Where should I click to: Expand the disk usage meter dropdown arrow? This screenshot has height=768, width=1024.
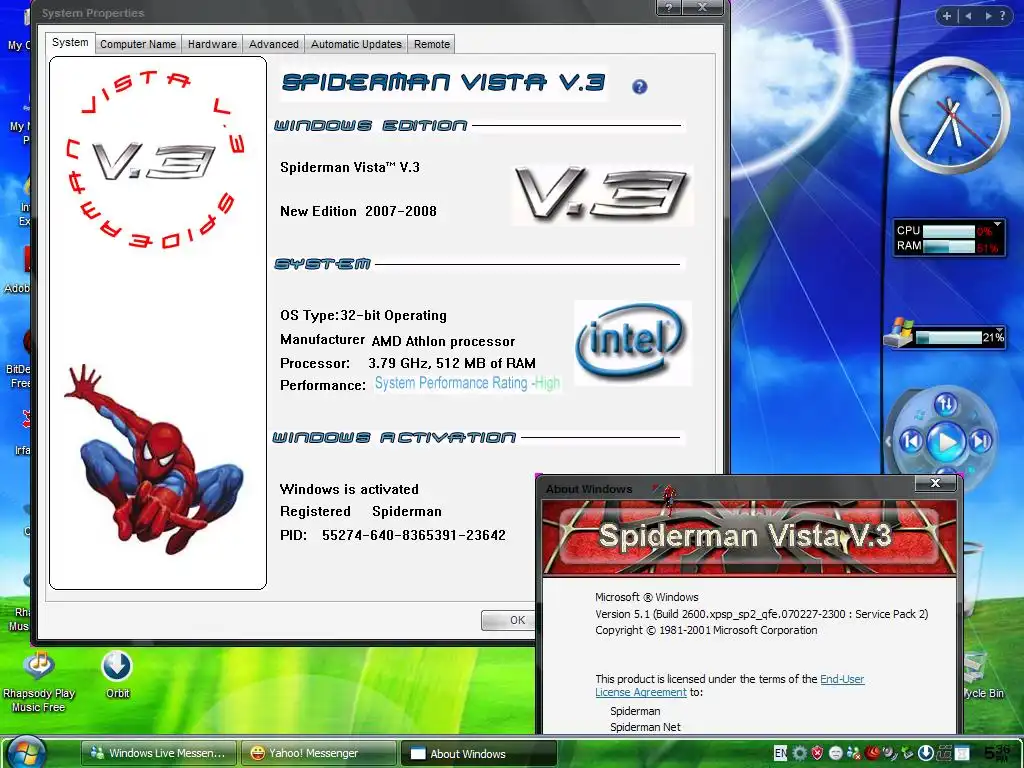999,330
